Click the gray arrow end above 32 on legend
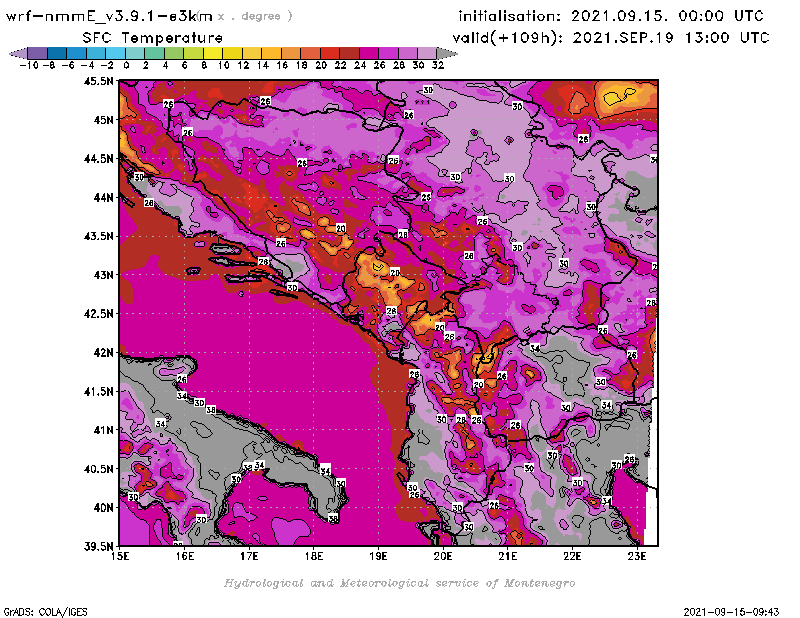Viewport: 800px width, 618px height. [447, 53]
